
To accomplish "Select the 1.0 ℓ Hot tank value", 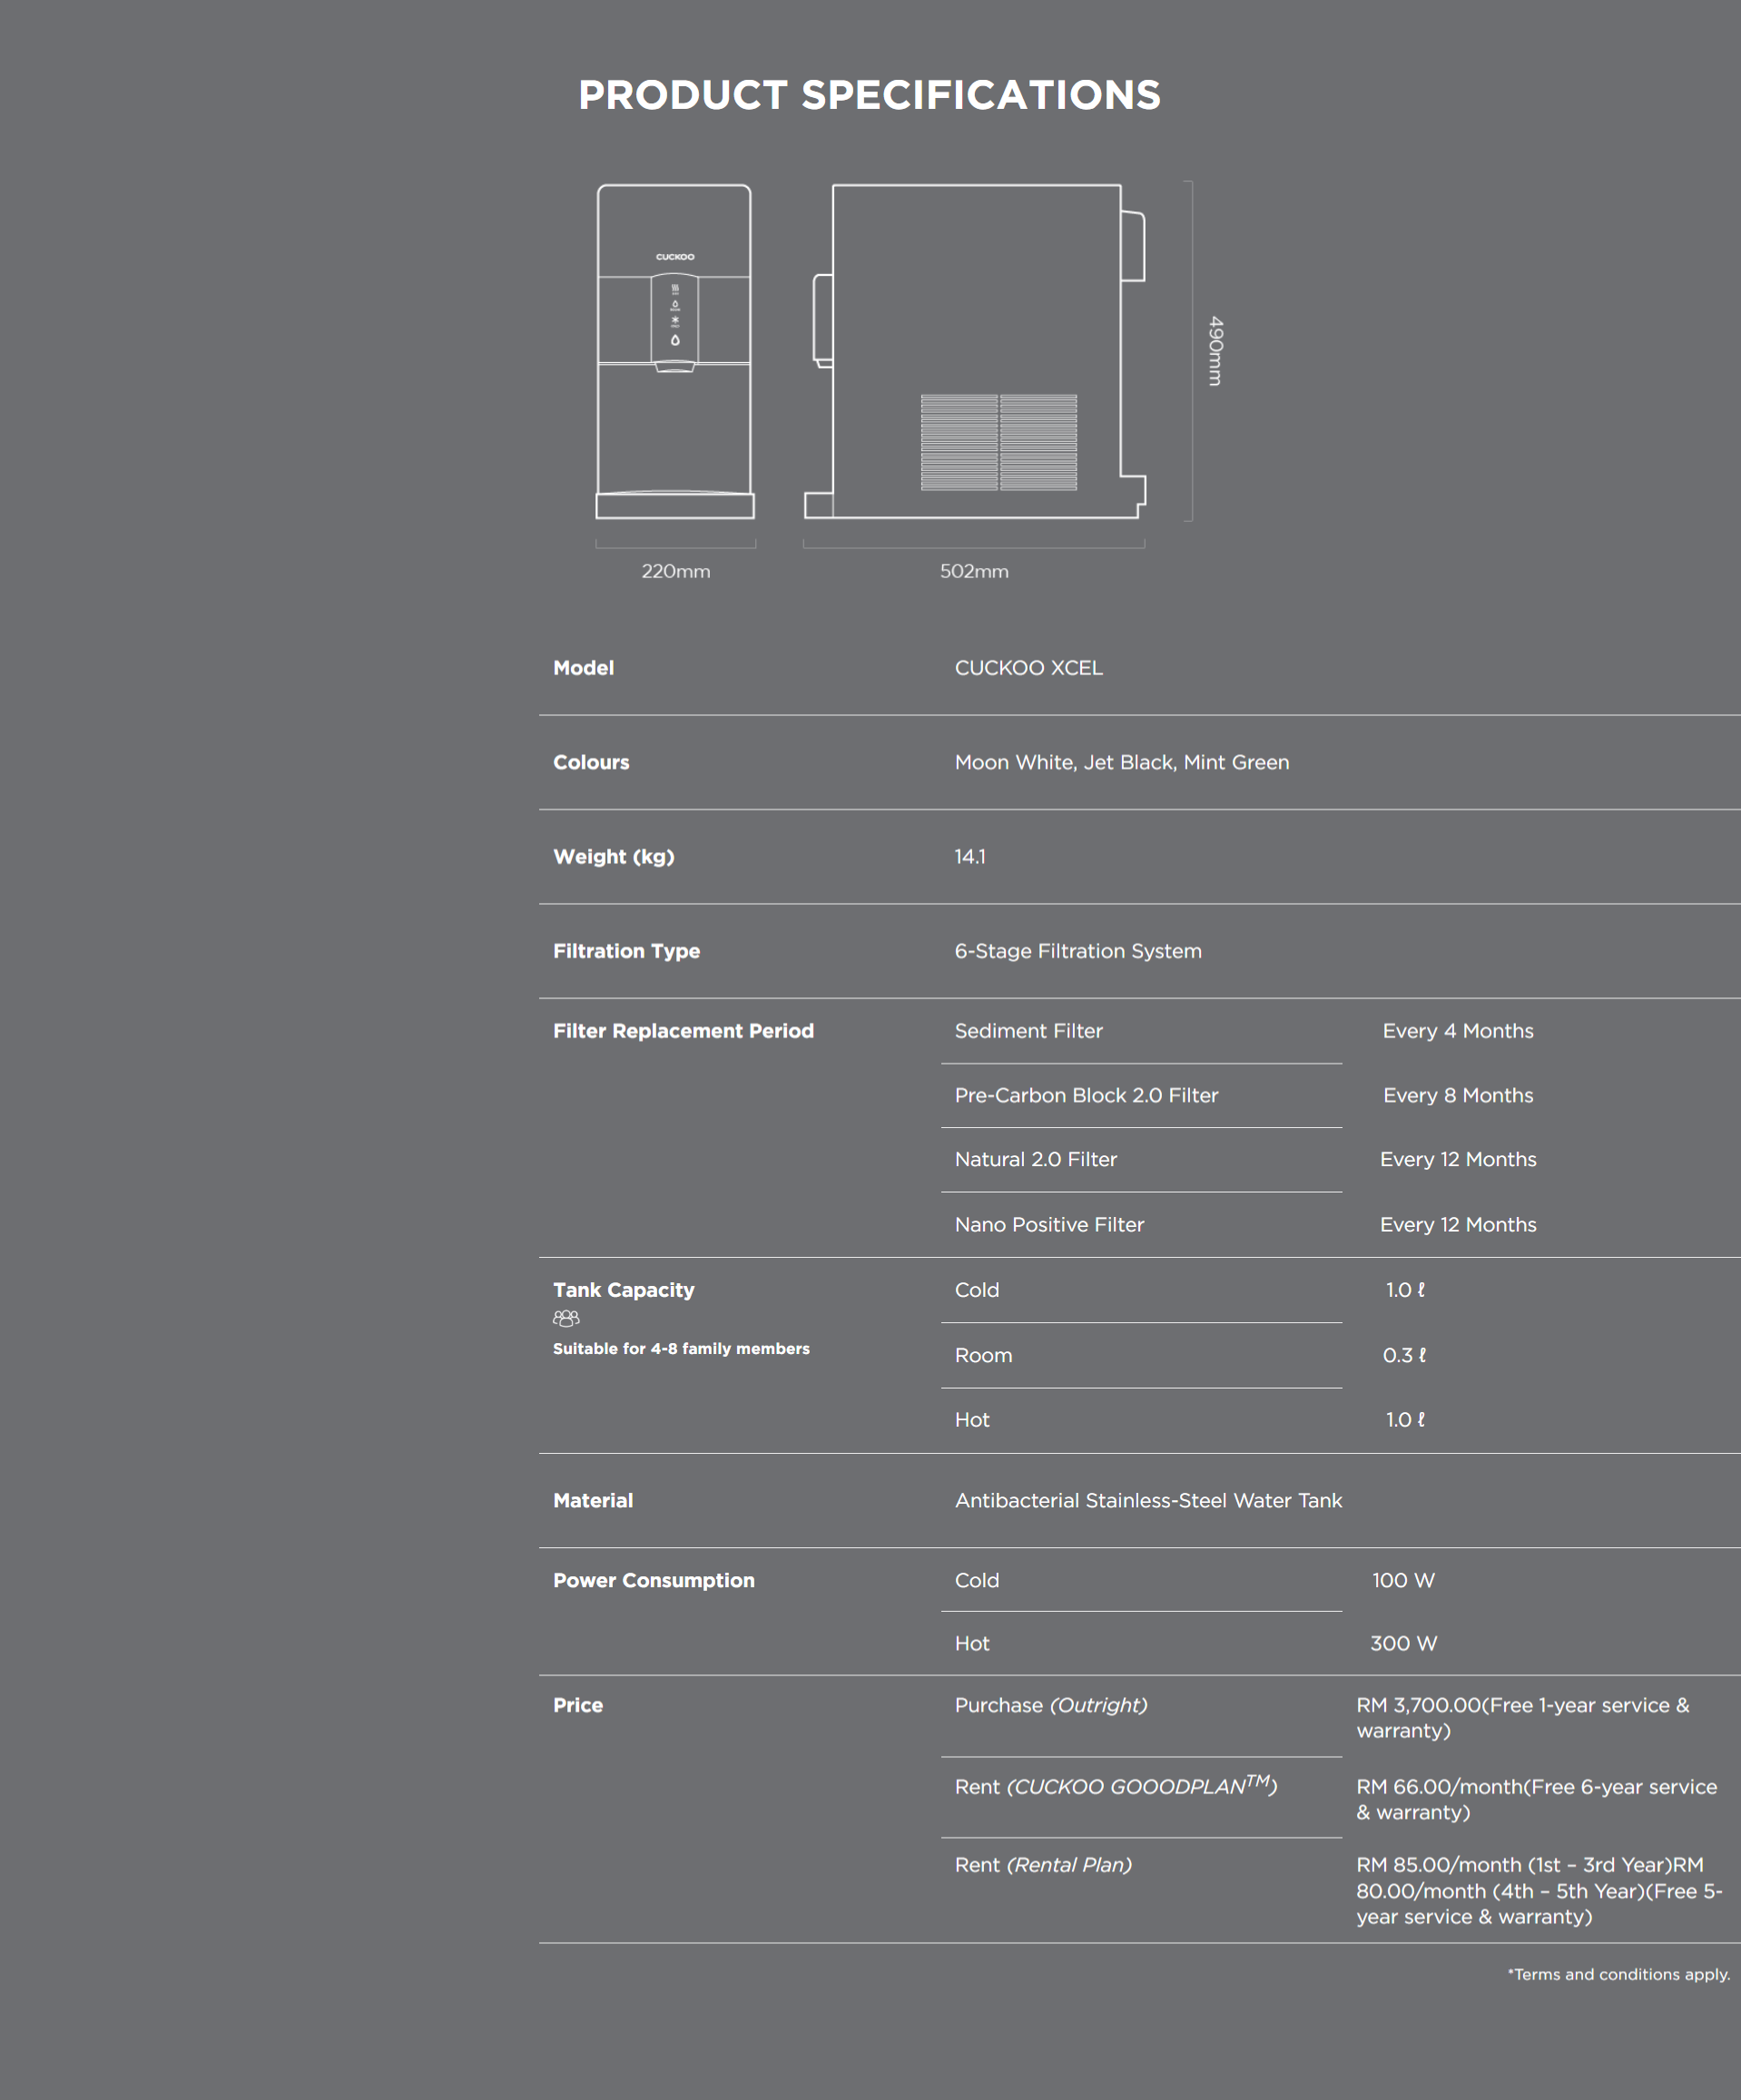I will click(1405, 1420).
